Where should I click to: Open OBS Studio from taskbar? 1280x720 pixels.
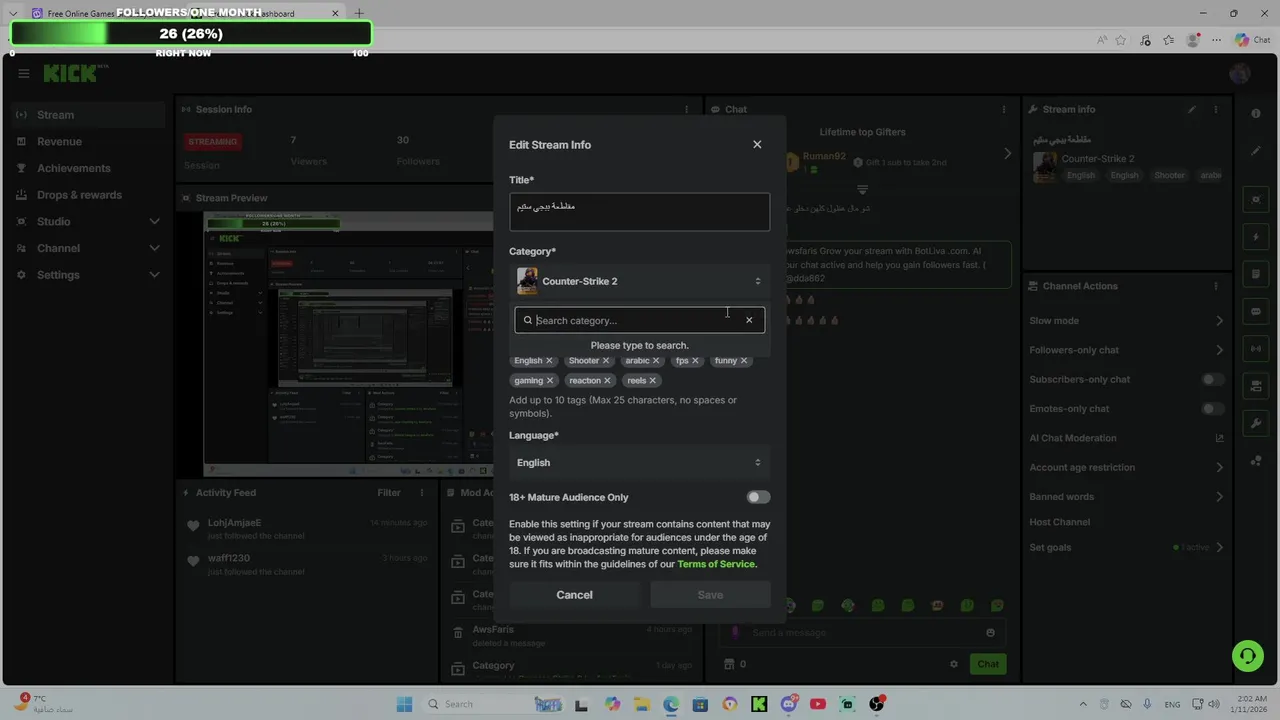pos(877,704)
